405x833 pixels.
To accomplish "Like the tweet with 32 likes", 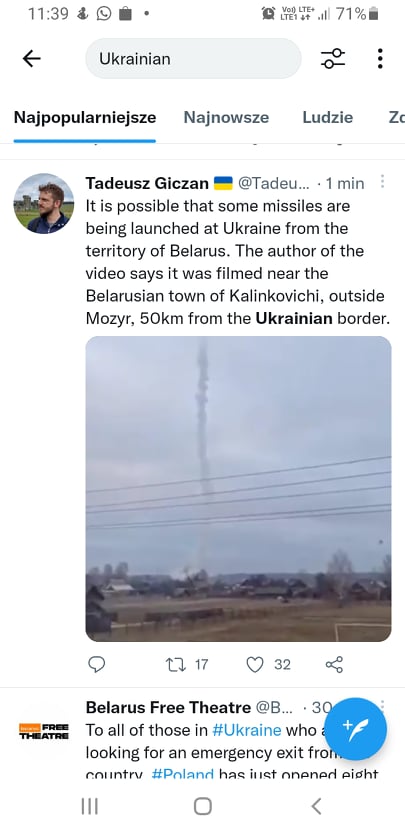I will click(268, 664).
